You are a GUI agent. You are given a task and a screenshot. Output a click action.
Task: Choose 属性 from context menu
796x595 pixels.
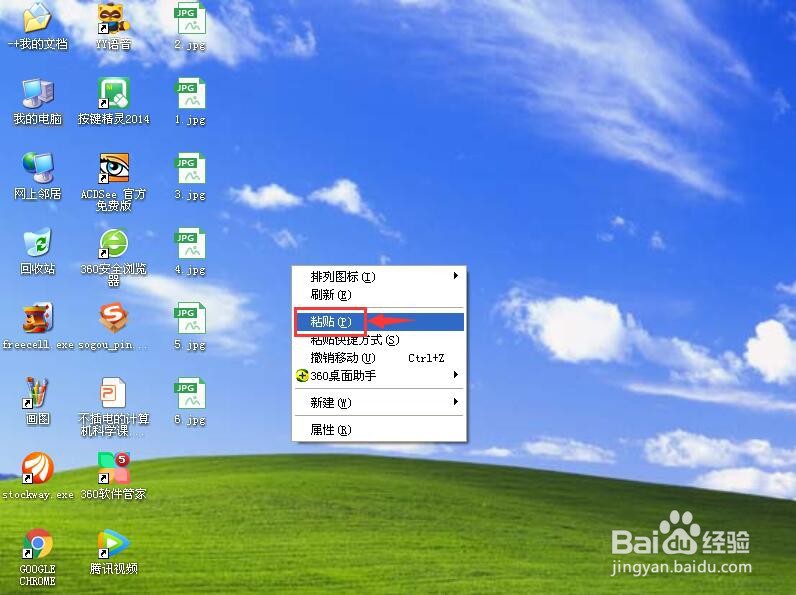coord(379,431)
